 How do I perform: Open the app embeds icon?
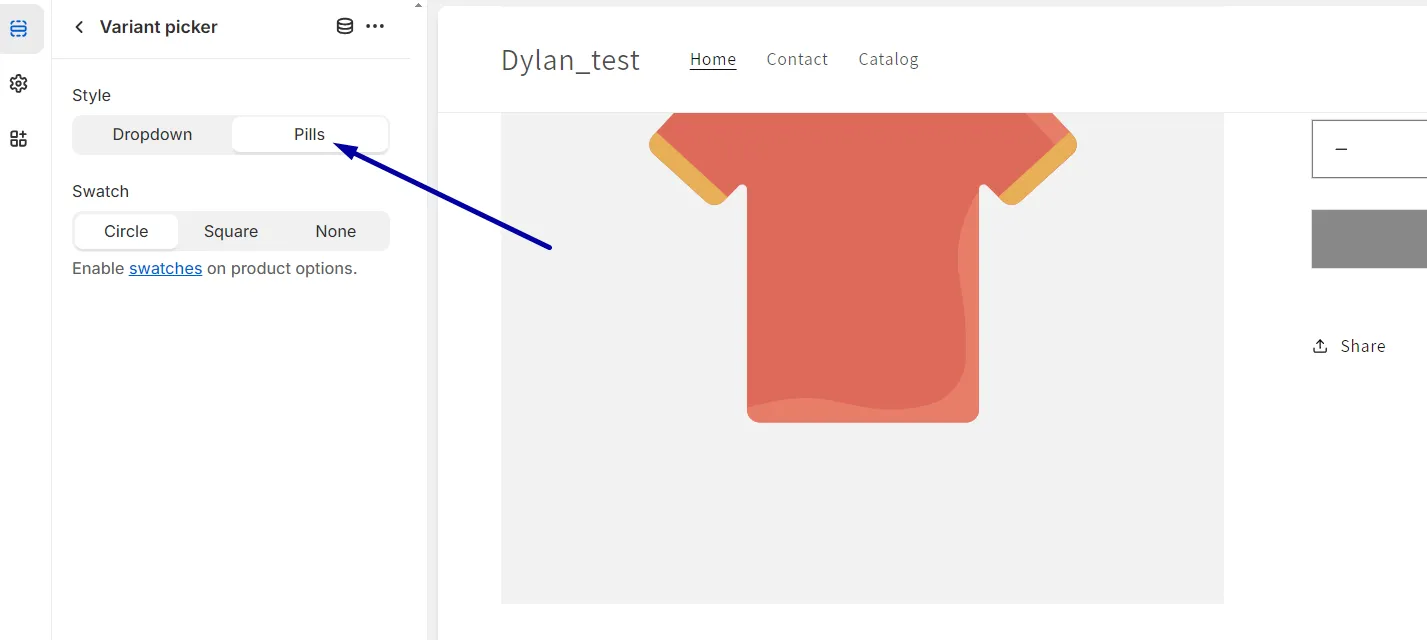click(x=19, y=139)
